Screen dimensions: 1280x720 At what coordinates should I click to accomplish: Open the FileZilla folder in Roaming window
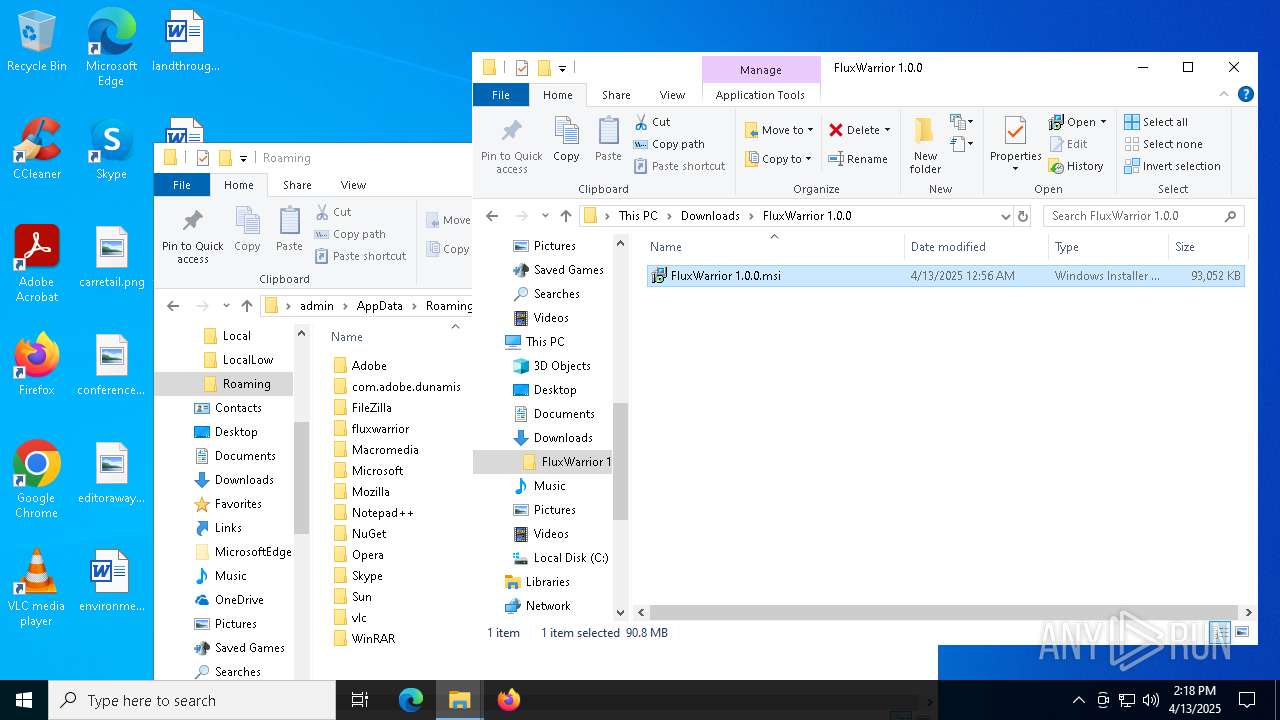[371, 408]
